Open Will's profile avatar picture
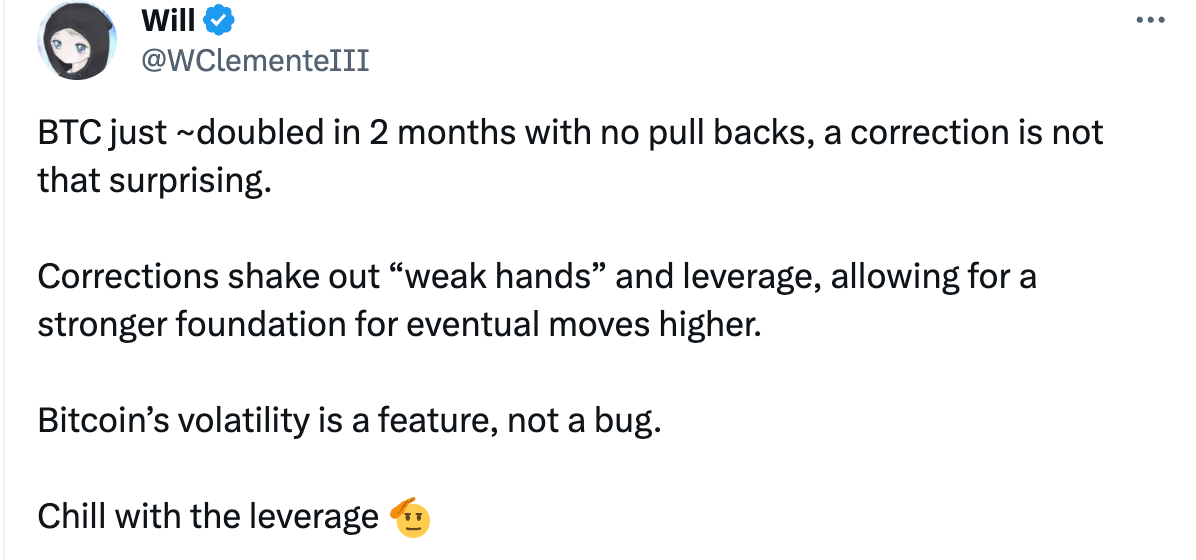 click(77, 41)
